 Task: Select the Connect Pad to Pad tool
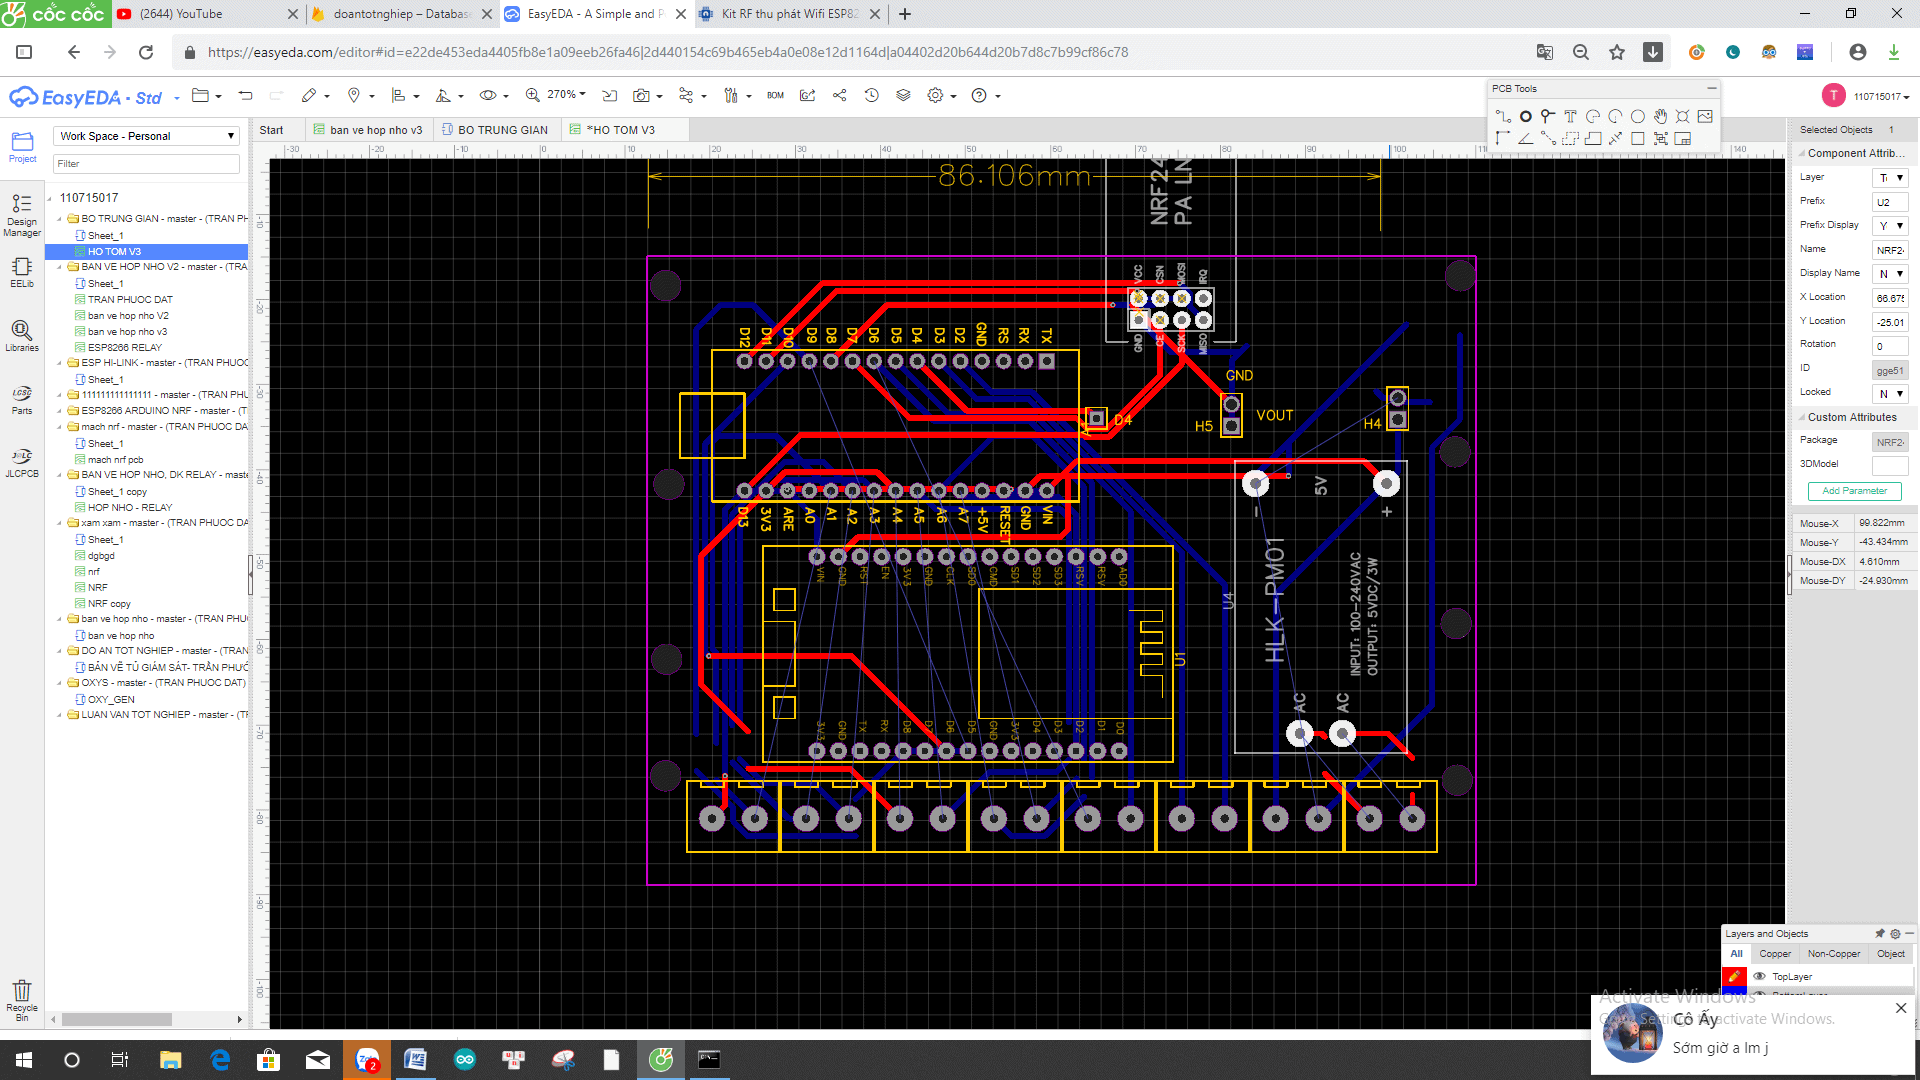tap(1548, 139)
